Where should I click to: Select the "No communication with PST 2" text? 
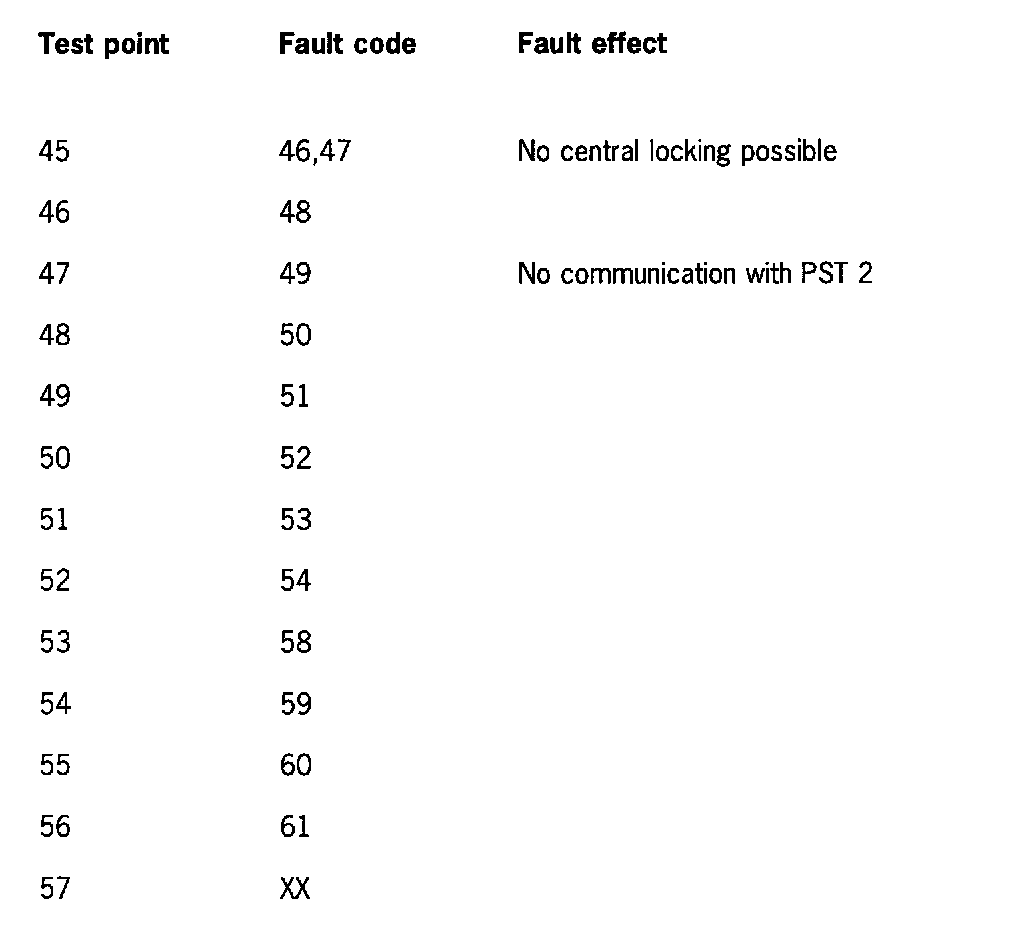coord(695,274)
